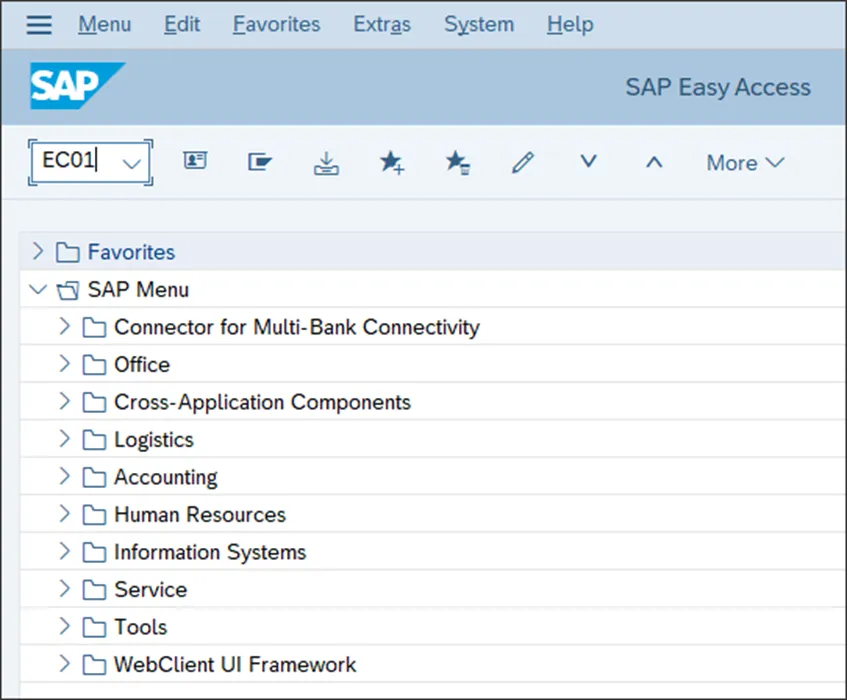Expand the Office node

(64, 364)
